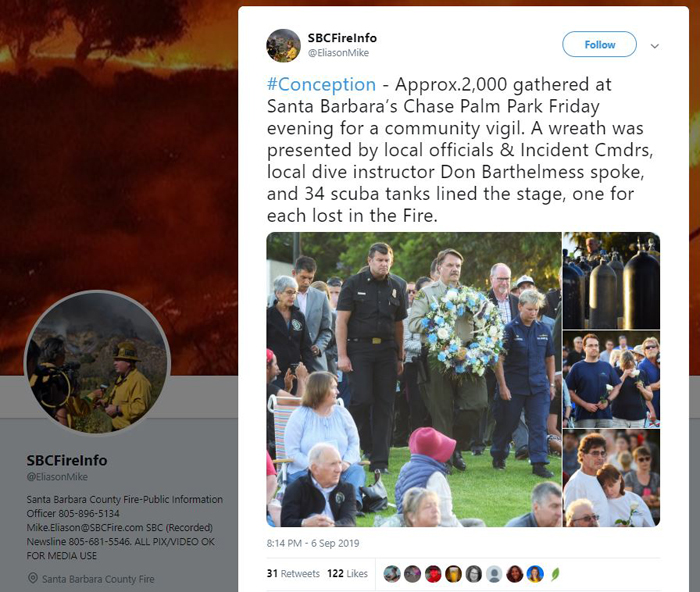Click the first liker avatar icon
700x592 pixels.
click(x=392, y=574)
